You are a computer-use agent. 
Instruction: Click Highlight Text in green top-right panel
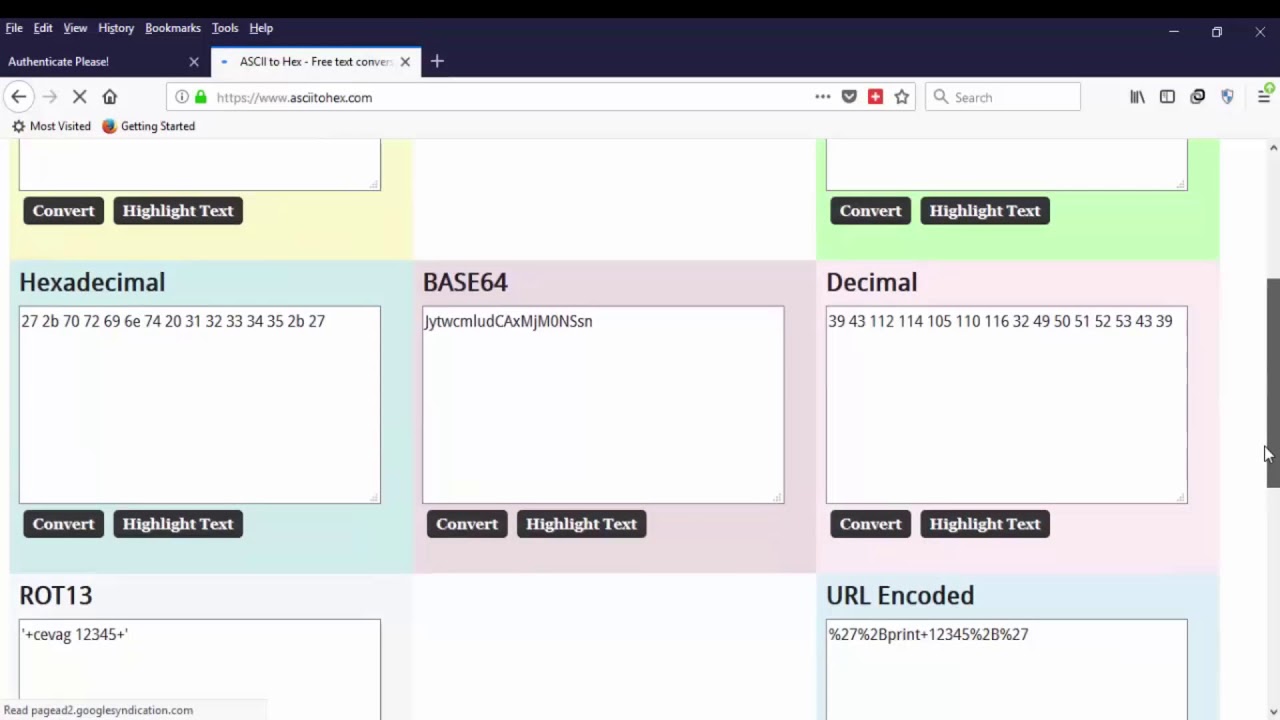tap(985, 211)
